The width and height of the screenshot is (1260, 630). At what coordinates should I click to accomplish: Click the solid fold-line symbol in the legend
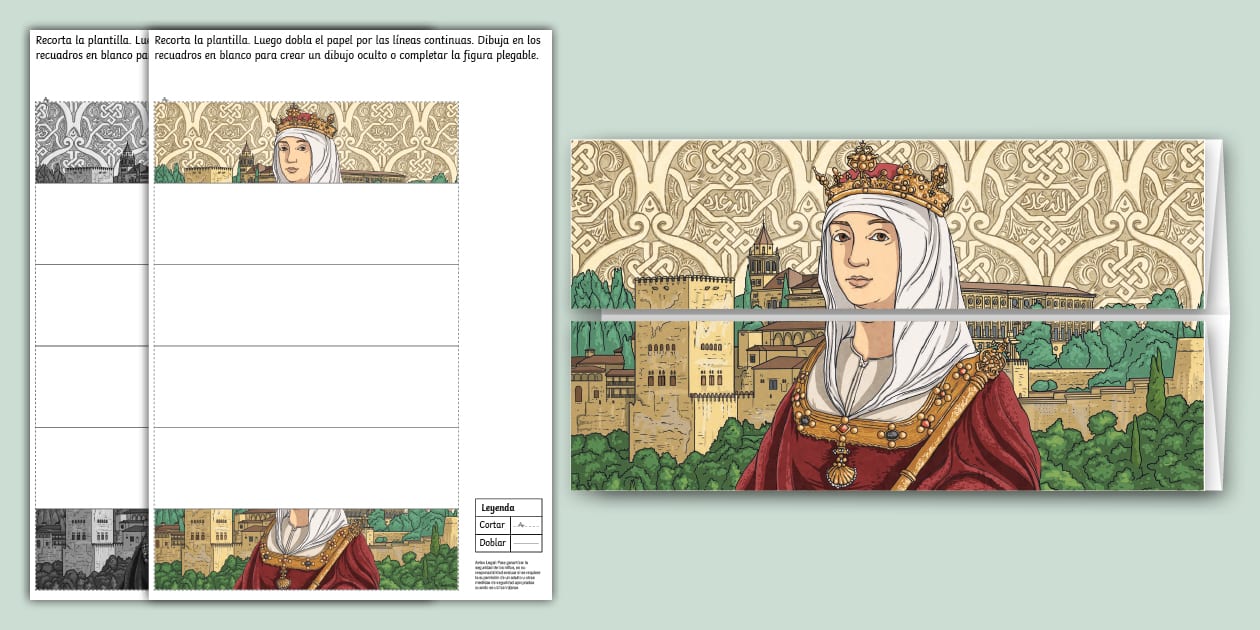point(525,543)
